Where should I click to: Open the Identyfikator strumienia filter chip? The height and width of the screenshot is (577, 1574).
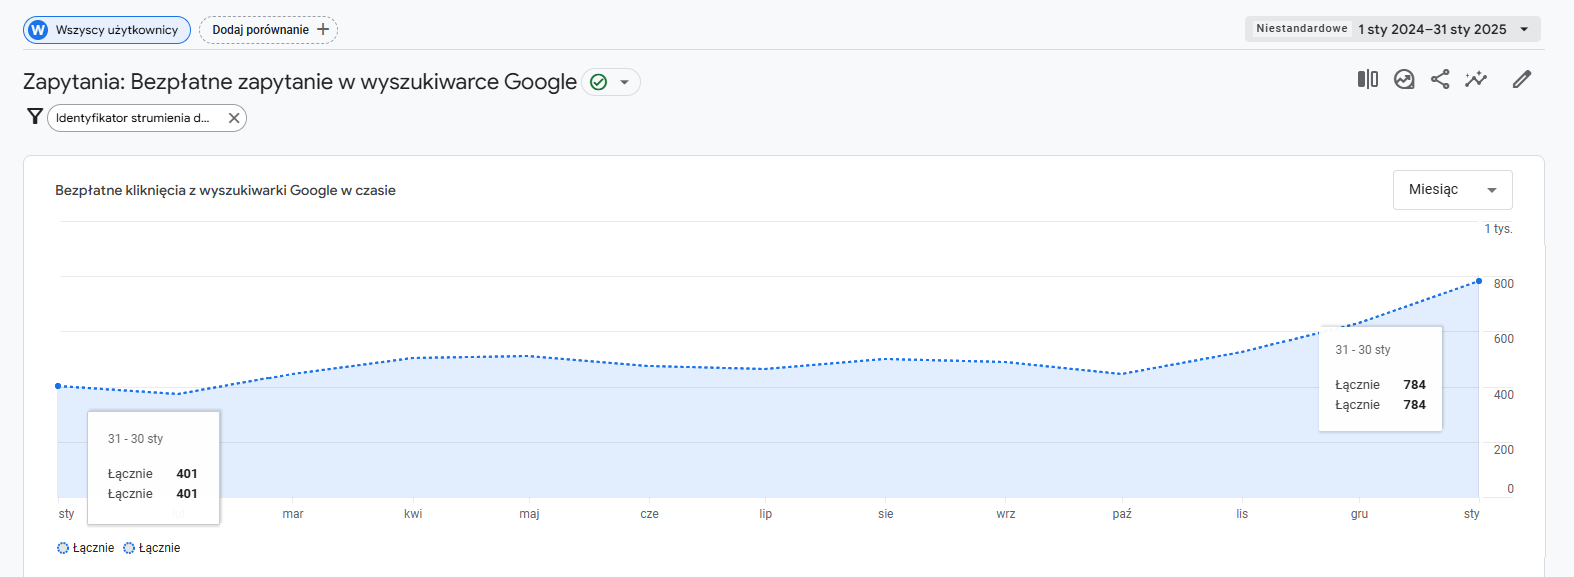pyautogui.click(x=133, y=118)
